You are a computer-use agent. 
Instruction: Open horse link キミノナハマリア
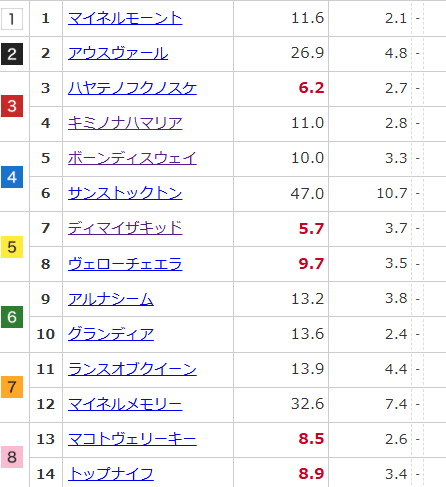(125, 123)
